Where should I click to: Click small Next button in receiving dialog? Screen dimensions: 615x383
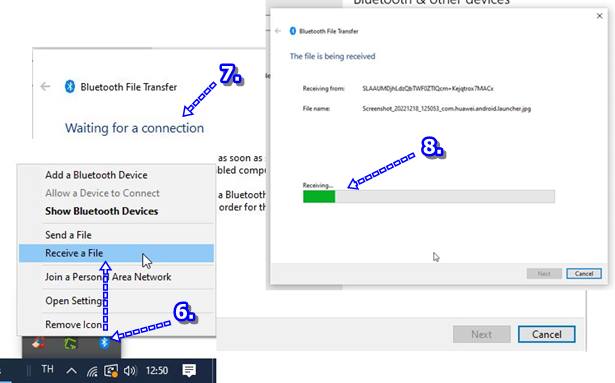[544, 274]
